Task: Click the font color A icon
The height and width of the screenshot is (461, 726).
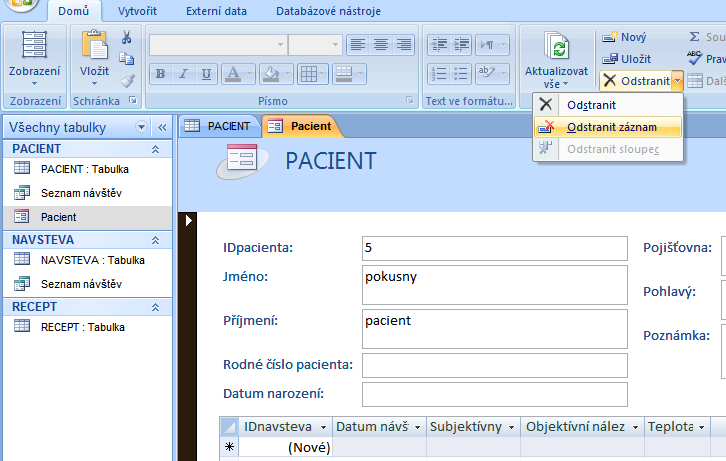Action: (233, 74)
